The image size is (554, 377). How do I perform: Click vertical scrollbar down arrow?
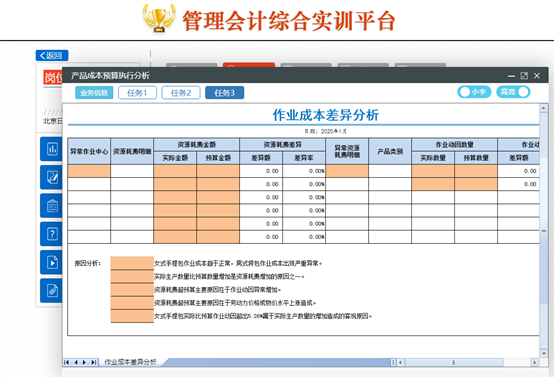(x=543, y=353)
